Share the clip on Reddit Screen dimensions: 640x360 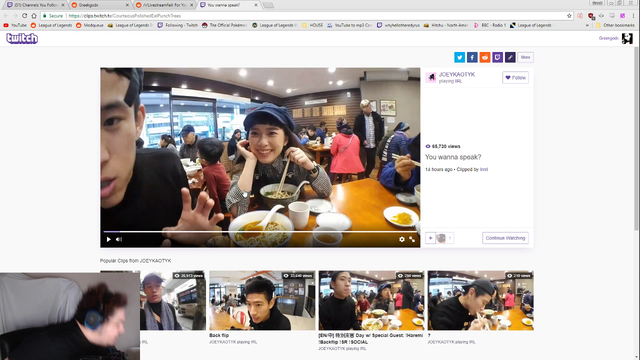(485, 58)
